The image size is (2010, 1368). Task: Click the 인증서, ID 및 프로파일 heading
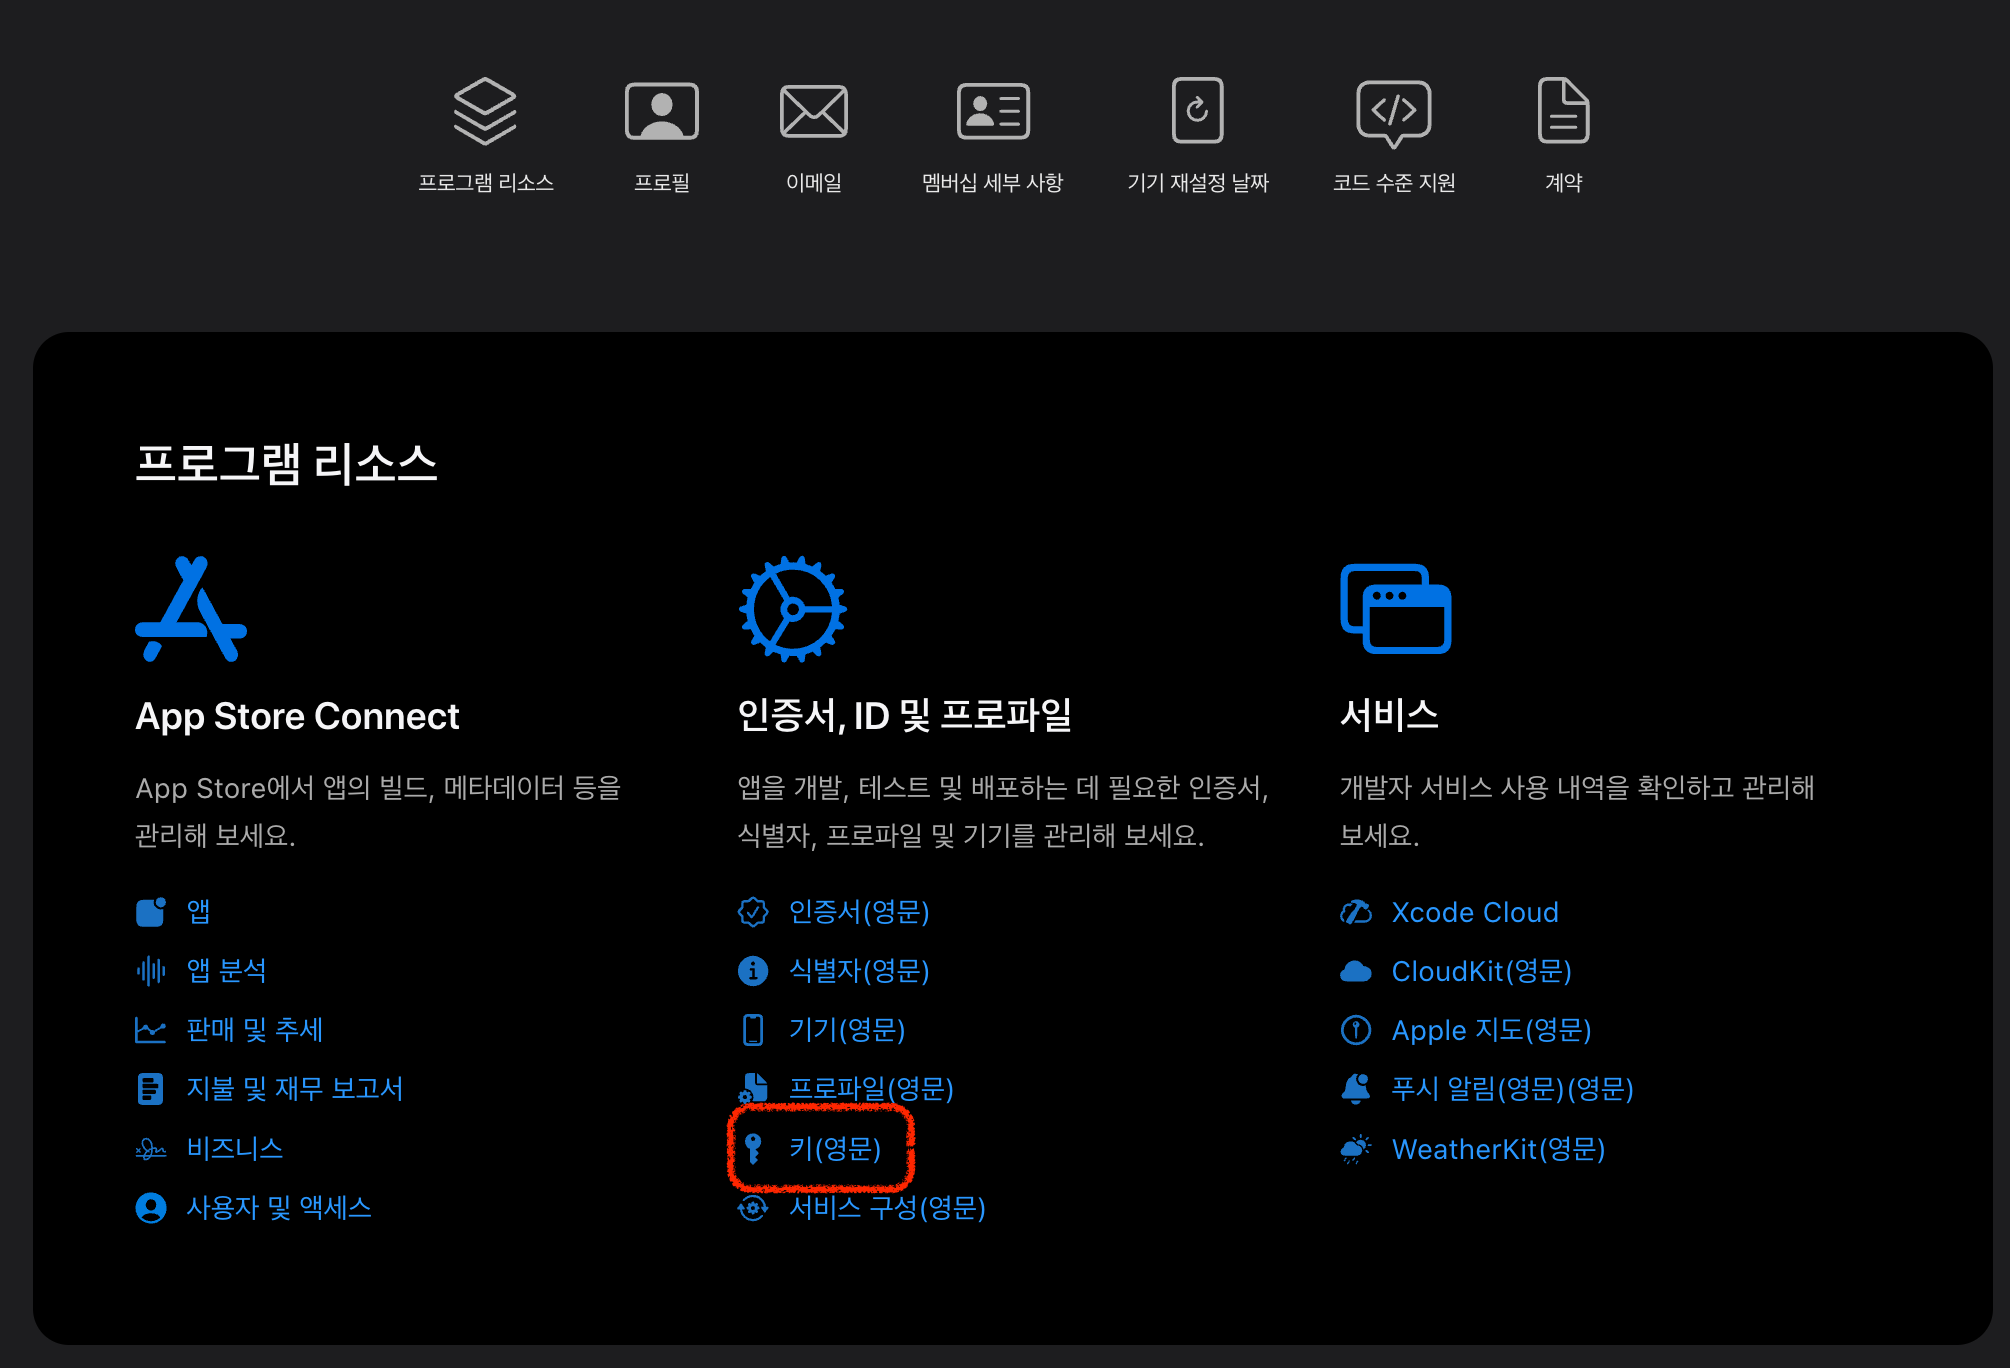pos(905,716)
